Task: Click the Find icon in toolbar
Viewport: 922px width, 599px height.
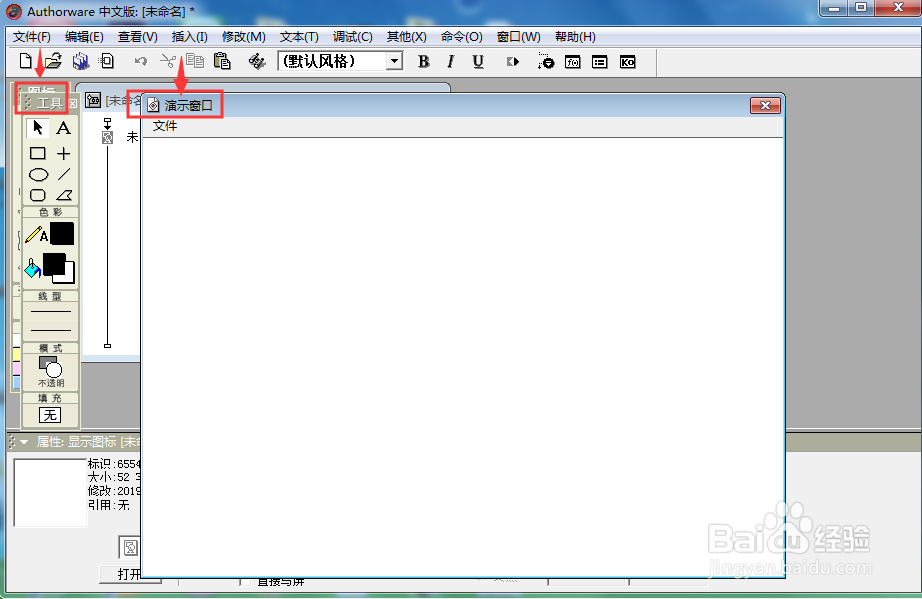Action: click(x=257, y=61)
